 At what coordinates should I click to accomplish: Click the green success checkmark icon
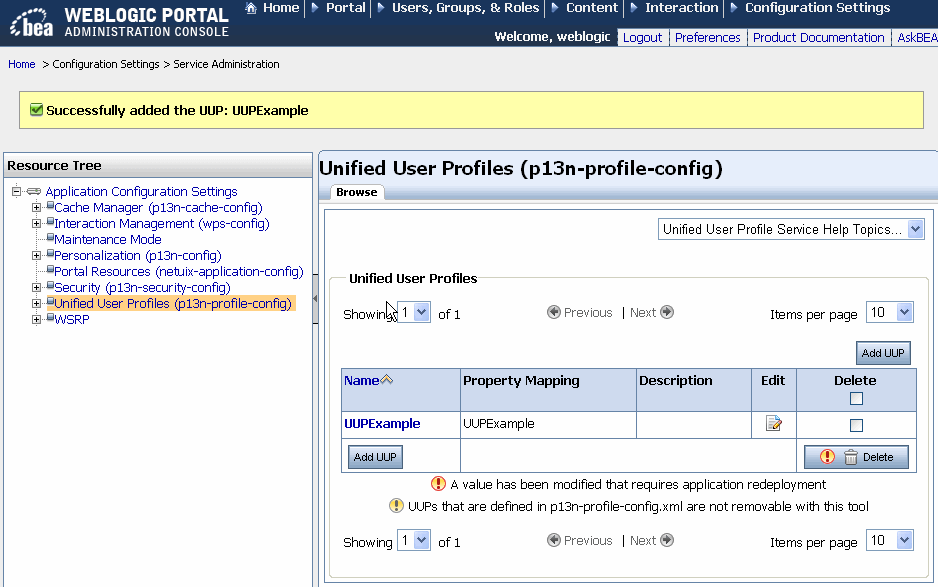(x=36, y=110)
